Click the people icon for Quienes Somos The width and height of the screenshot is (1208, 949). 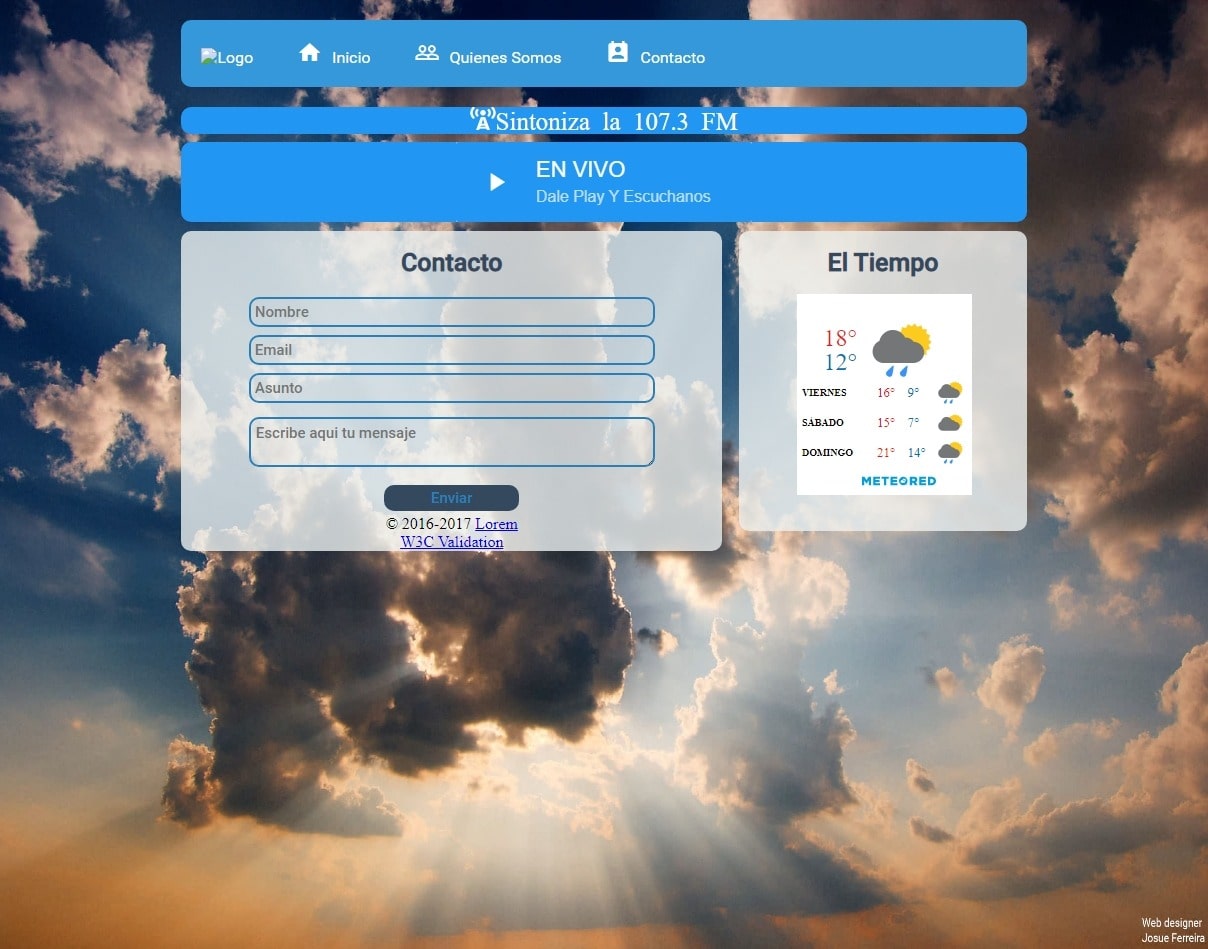tap(427, 53)
